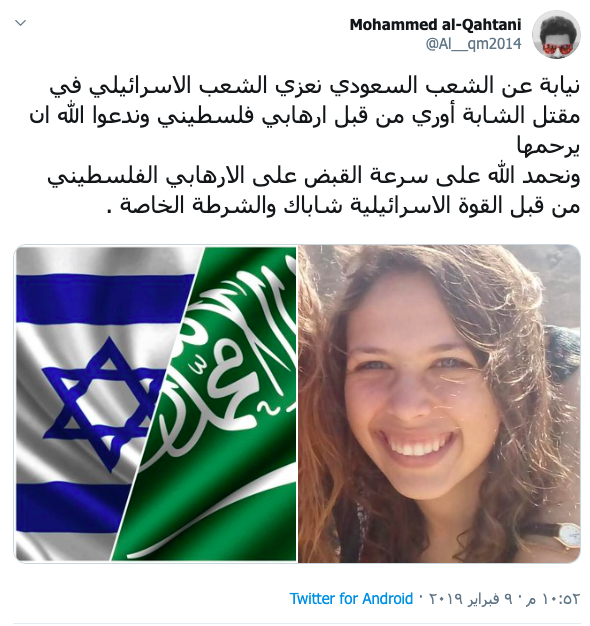The width and height of the screenshot is (590, 626).
Task: Open the smiling woman photo
Action: click(x=439, y=404)
